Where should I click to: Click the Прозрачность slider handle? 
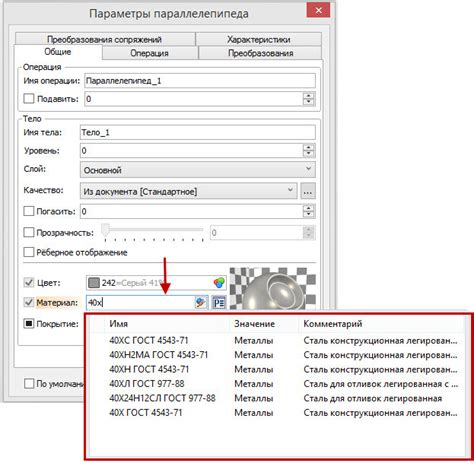[x=105, y=230]
